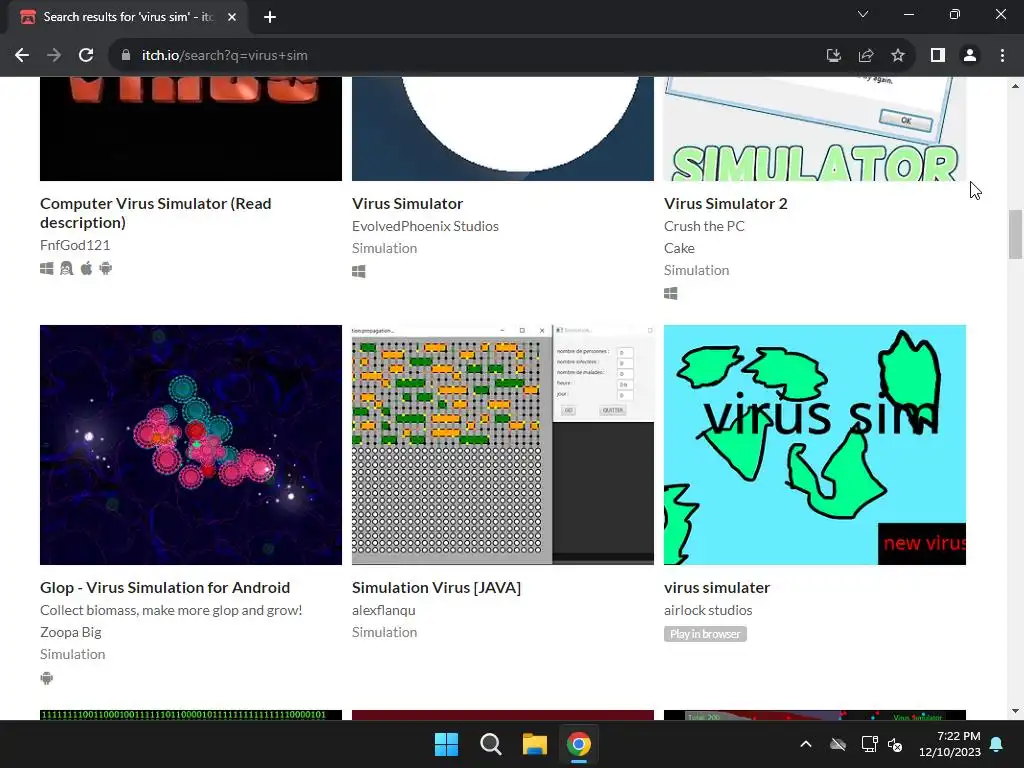
Task: Close the 'virus sim' search results tab
Action: pyautogui.click(x=232, y=17)
